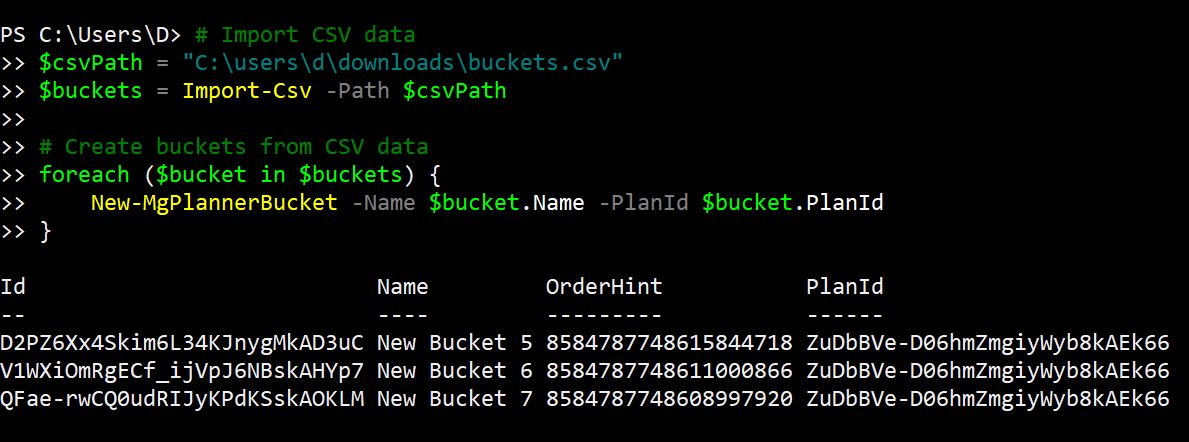
Task: Click the foreach keyword
Action: click(x=84, y=175)
